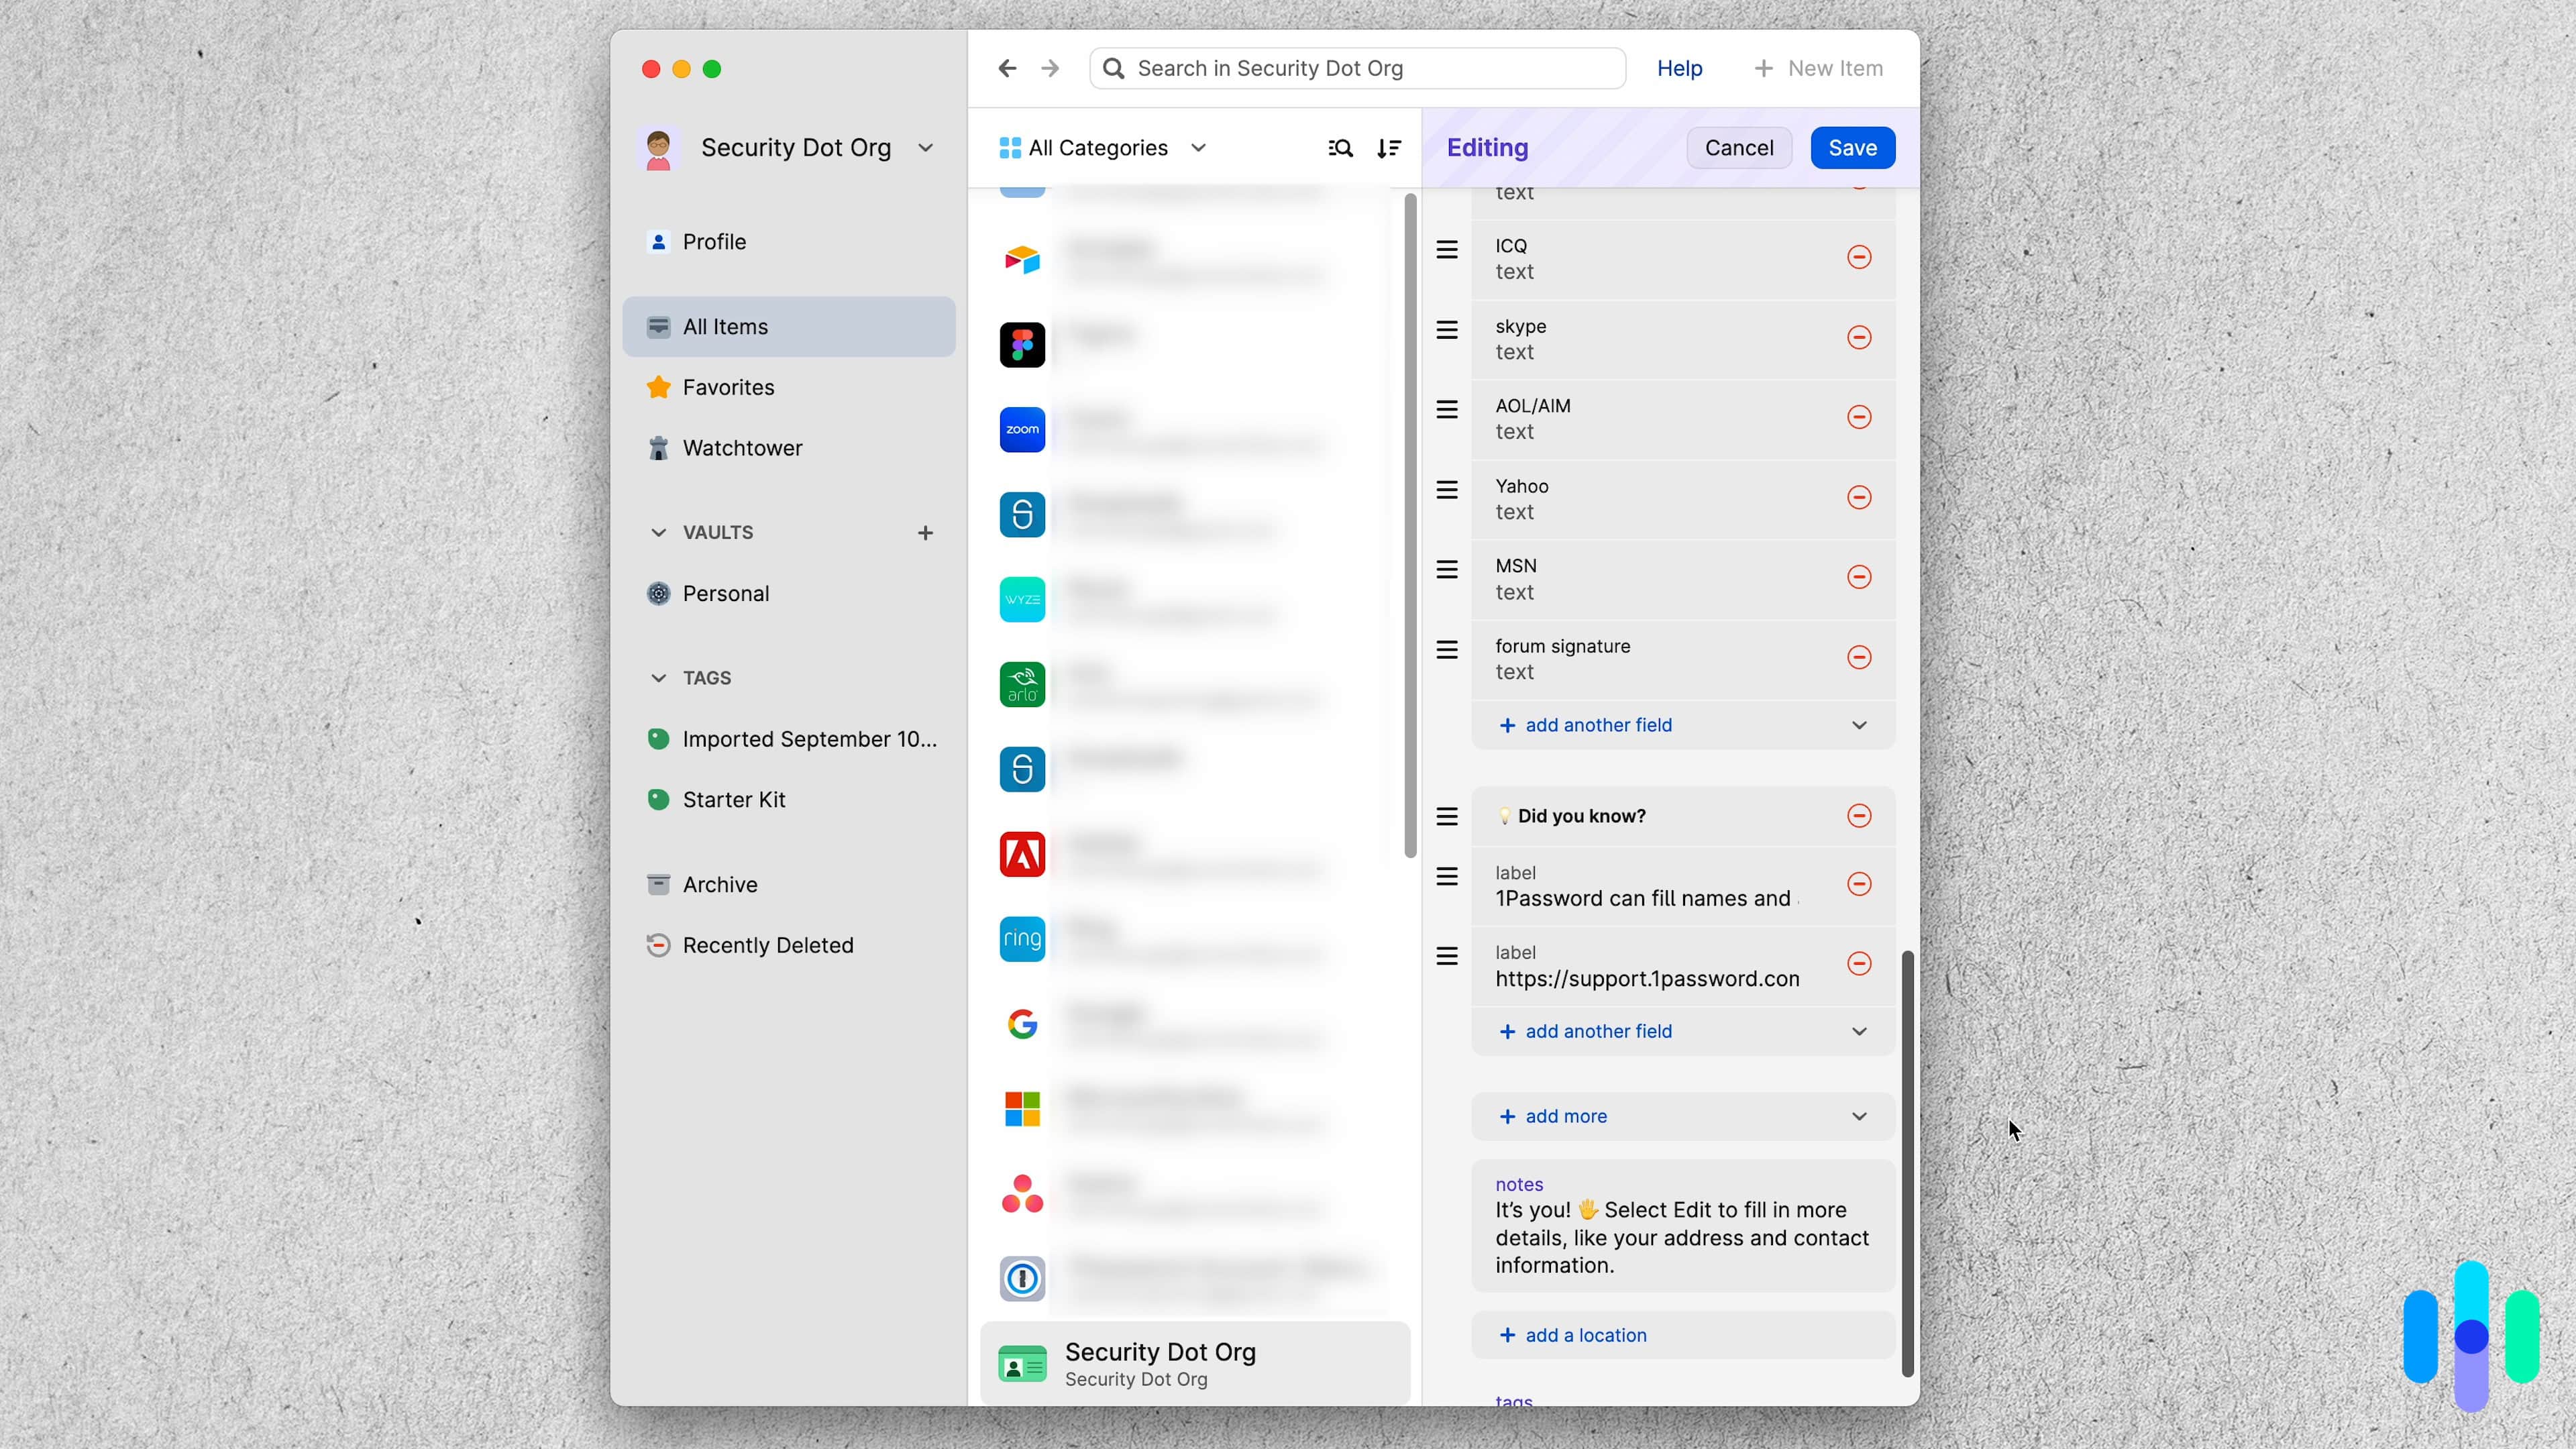Click the back navigation arrow
The image size is (2576, 1449).
pos(1007,68)
